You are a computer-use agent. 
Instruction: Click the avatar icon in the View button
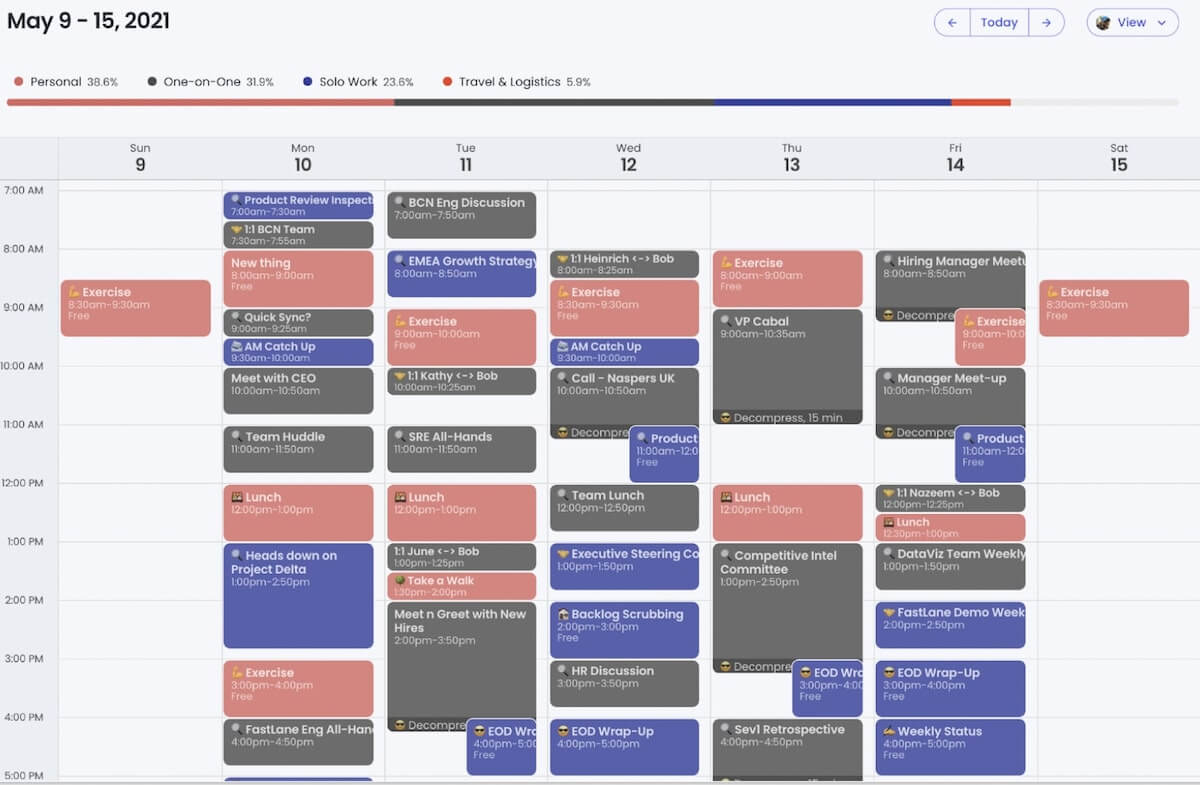(x=1103, y=22)
